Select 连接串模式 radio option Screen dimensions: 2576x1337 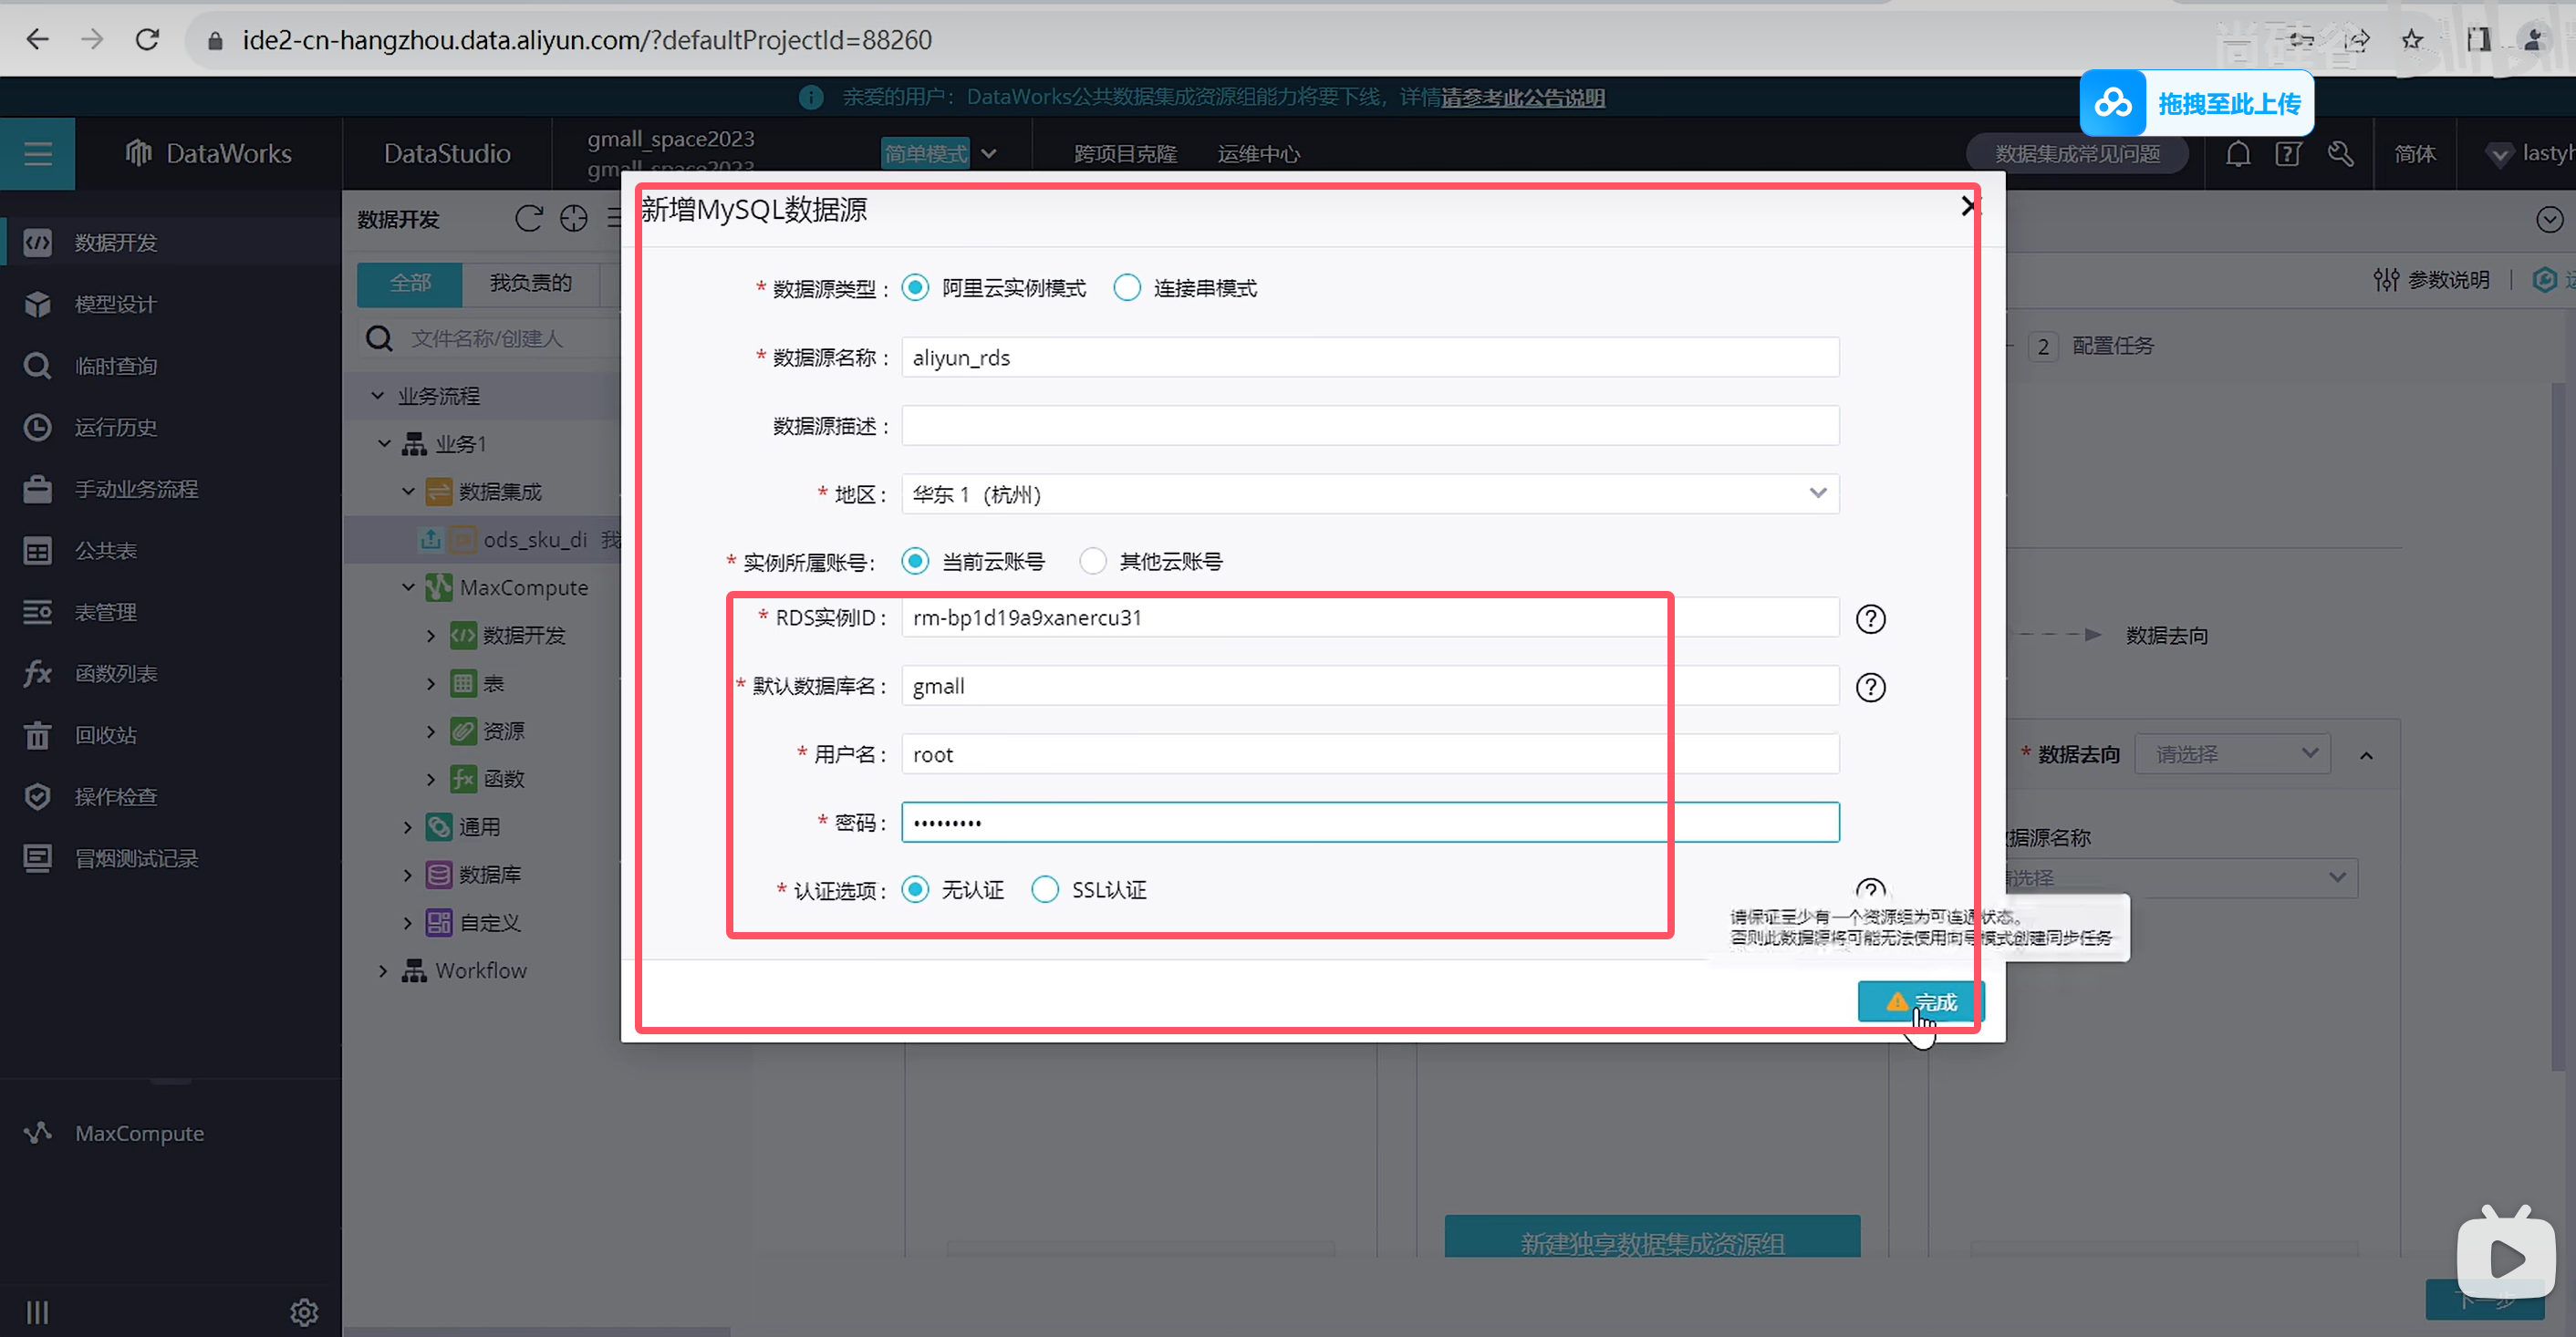tap(1127, 288)
